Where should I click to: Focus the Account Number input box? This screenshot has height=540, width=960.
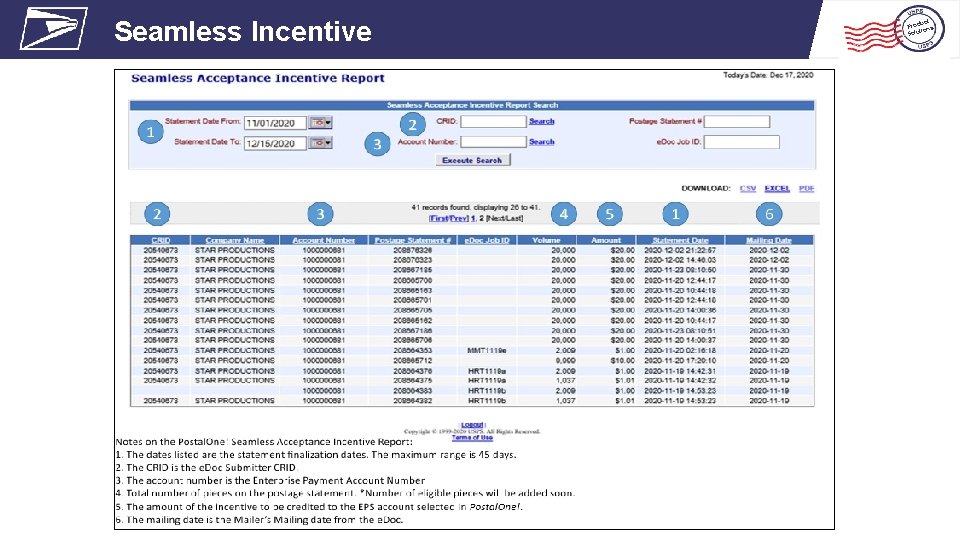point(493,141)
